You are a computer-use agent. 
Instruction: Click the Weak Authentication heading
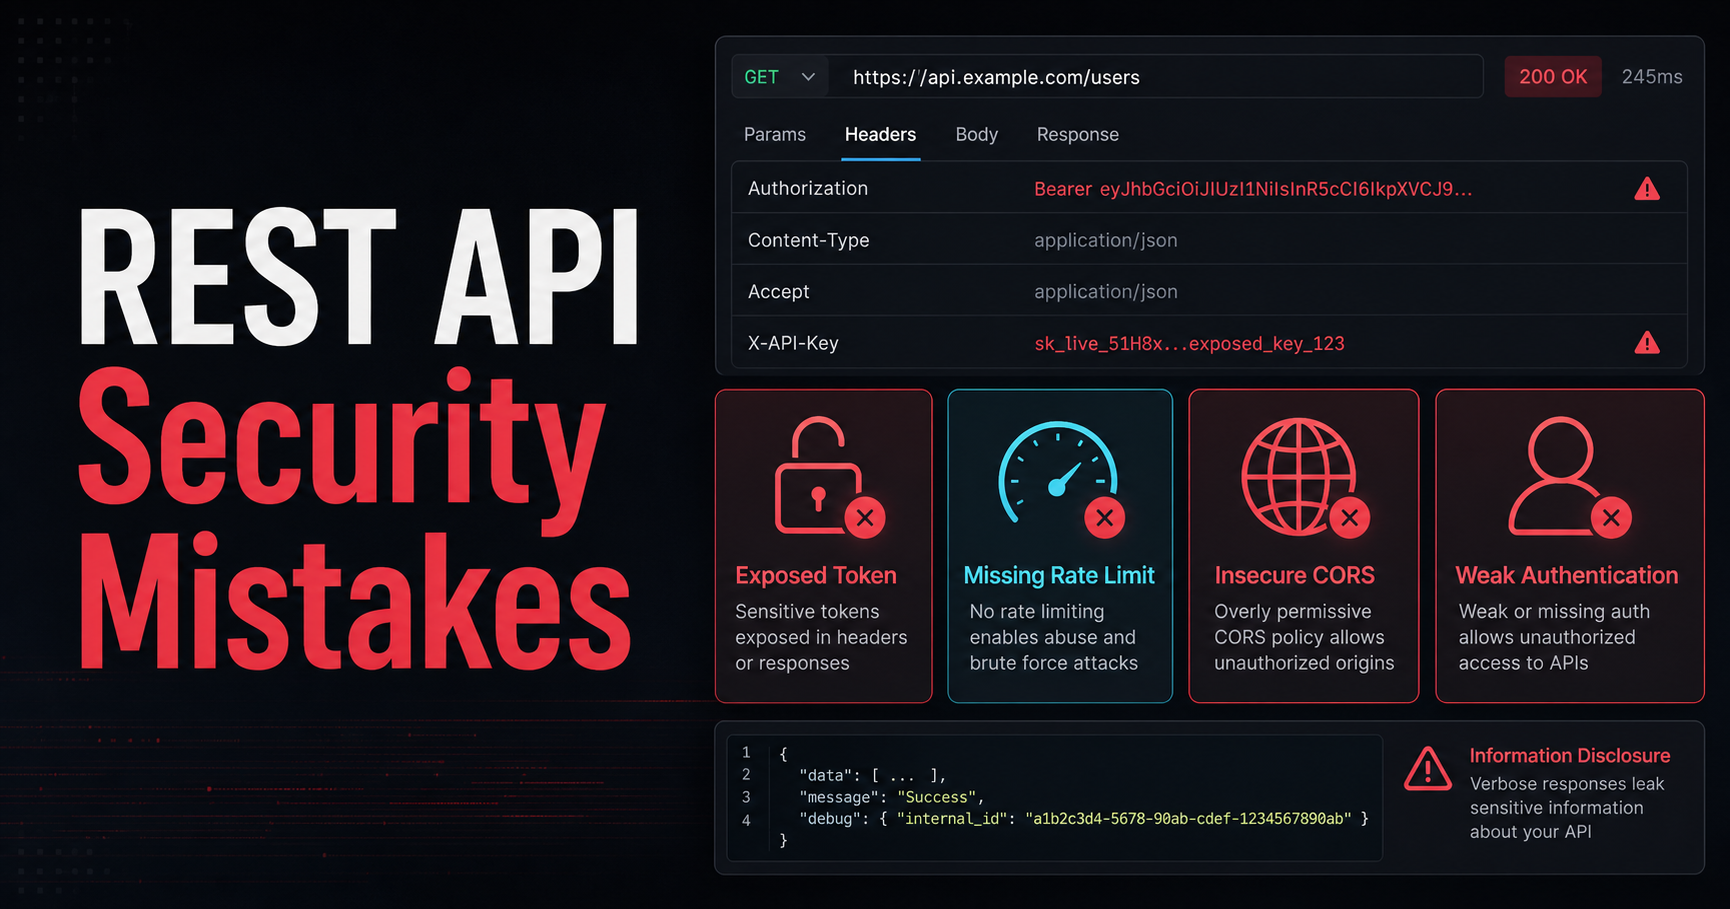(1567, 575)
